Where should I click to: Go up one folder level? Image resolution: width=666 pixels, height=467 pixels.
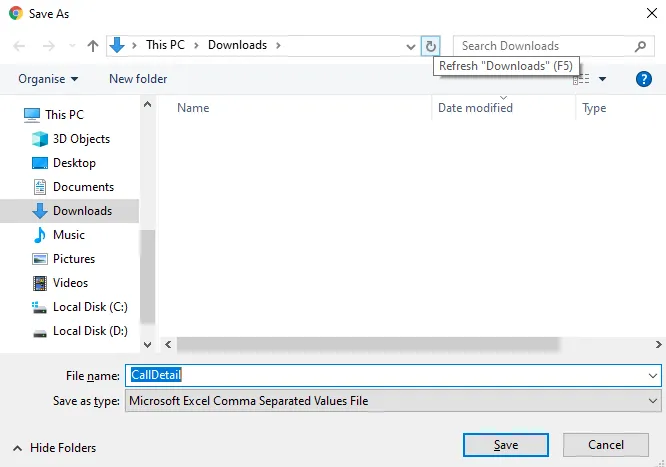[x=93, y=45]
